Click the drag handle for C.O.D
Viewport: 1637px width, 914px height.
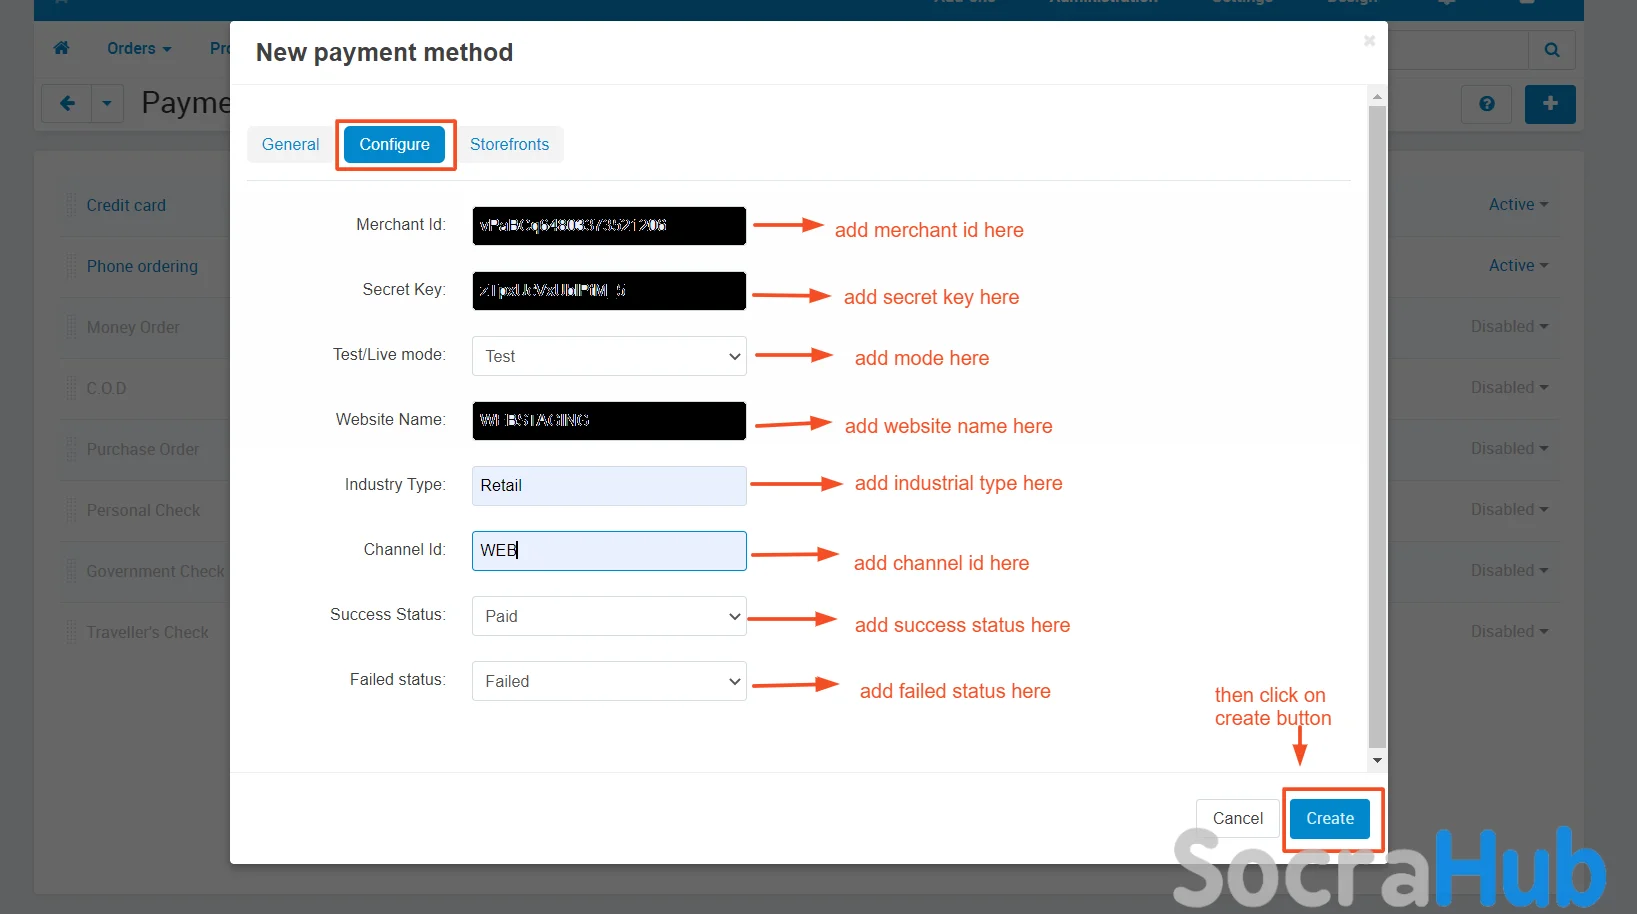[x=71, y=388]
